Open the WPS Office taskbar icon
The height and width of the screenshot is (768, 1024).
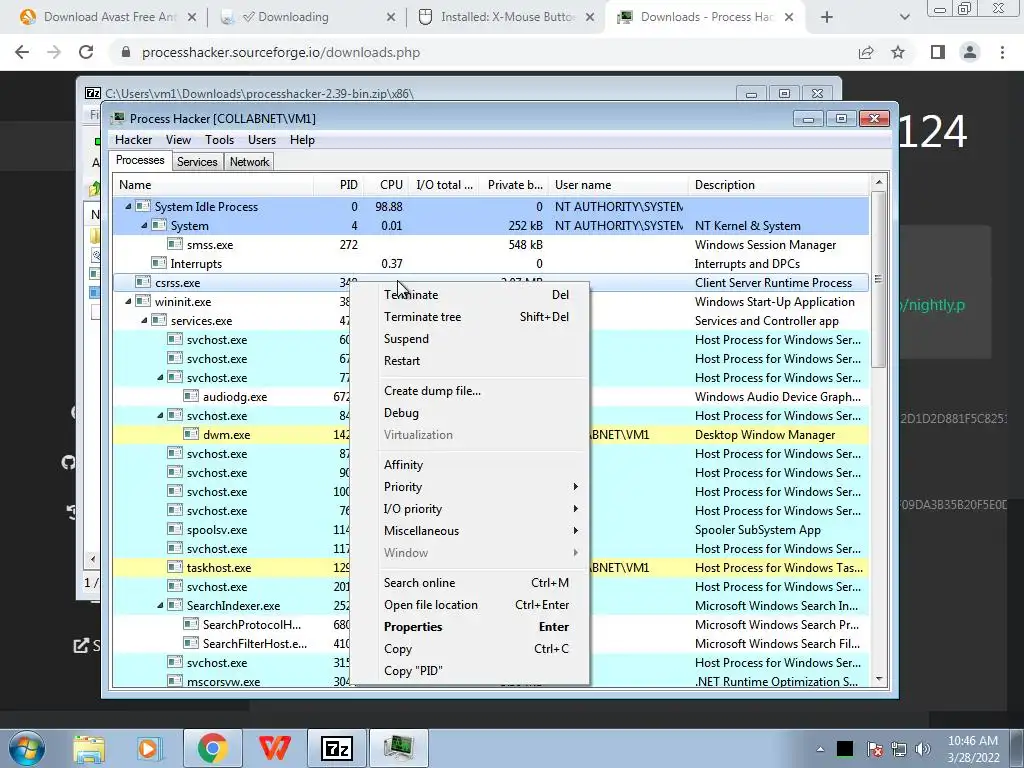tap(275, 748)
